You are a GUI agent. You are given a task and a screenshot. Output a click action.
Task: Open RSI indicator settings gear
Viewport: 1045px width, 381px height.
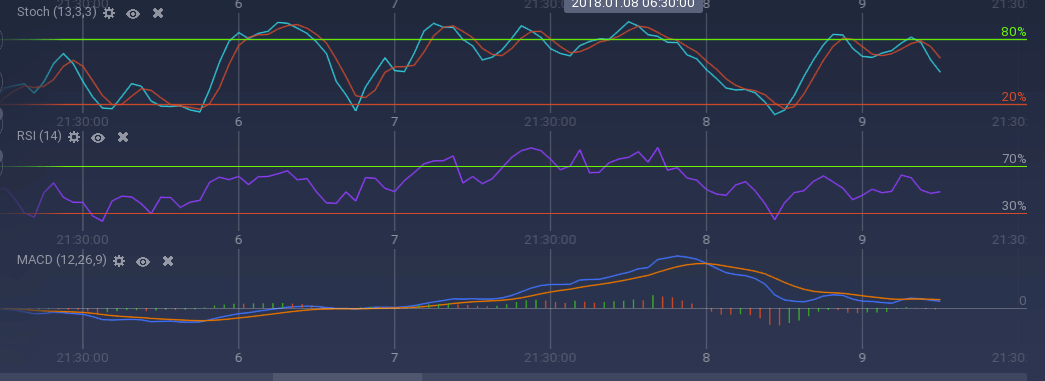tap(74, 137)
